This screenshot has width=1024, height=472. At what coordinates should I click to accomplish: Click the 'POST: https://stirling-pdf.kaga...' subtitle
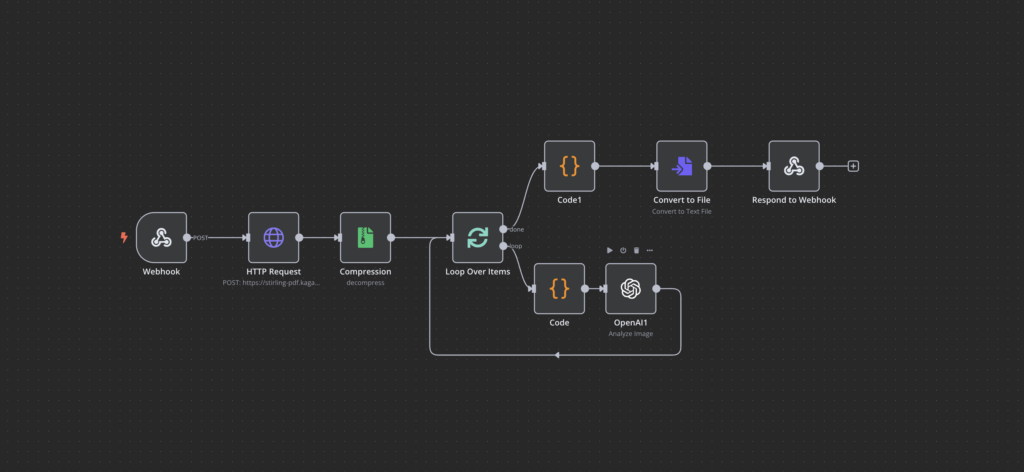(272, 283)
